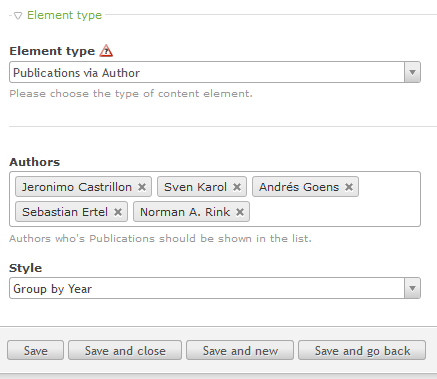Open the Group by Year style dropdown
437x379 pixels.
click(x=215, y=288)
